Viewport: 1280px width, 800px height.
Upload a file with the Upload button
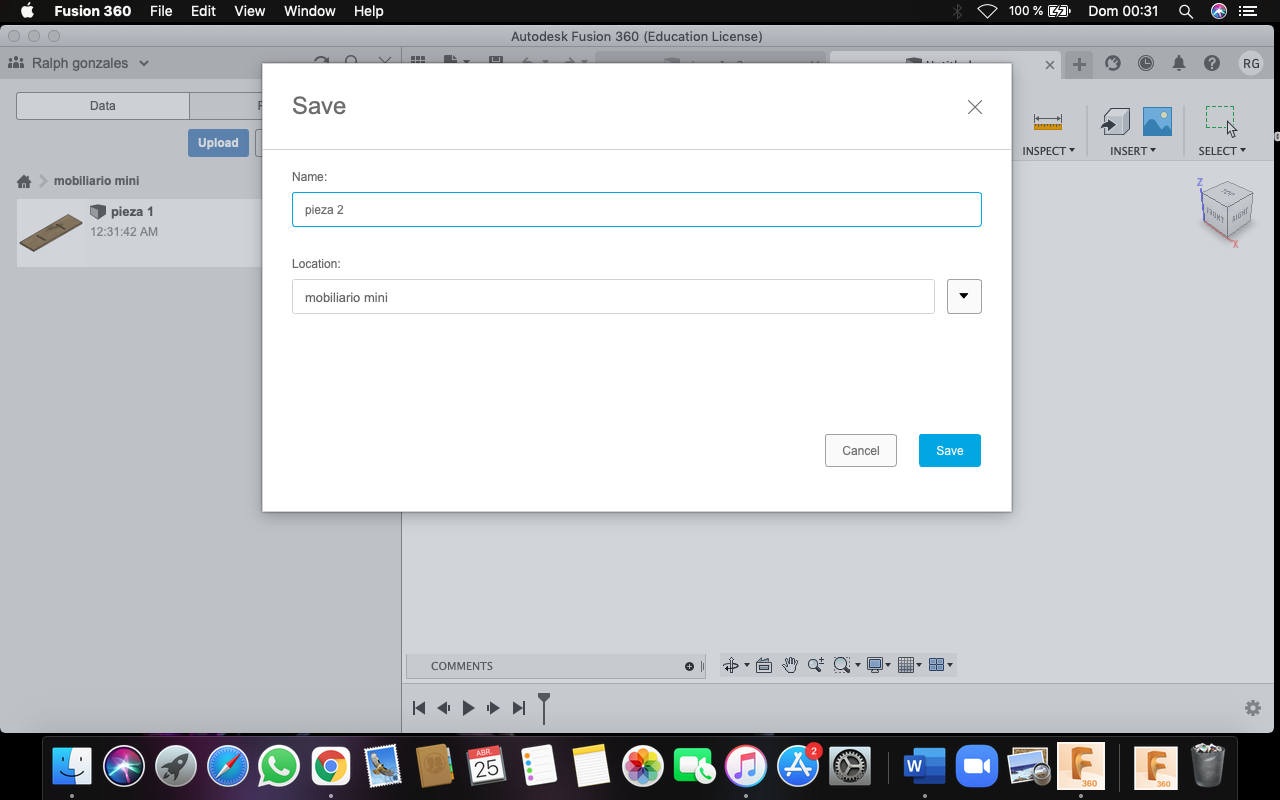pyautogui.click(x=218, y=142)
